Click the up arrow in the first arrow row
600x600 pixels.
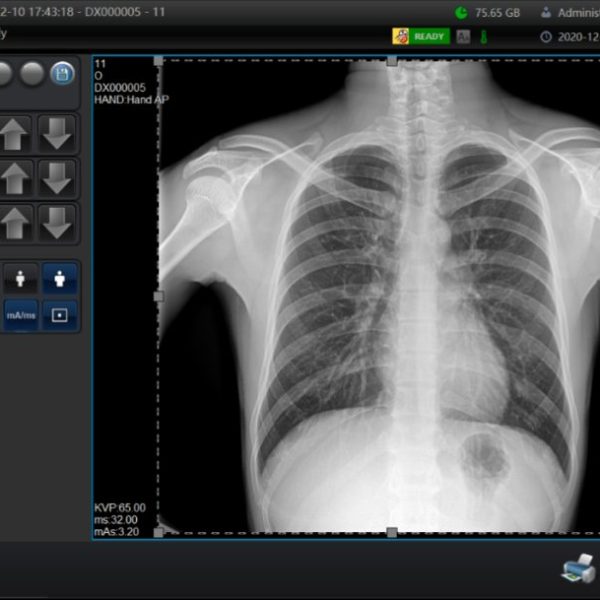[15, 133]
